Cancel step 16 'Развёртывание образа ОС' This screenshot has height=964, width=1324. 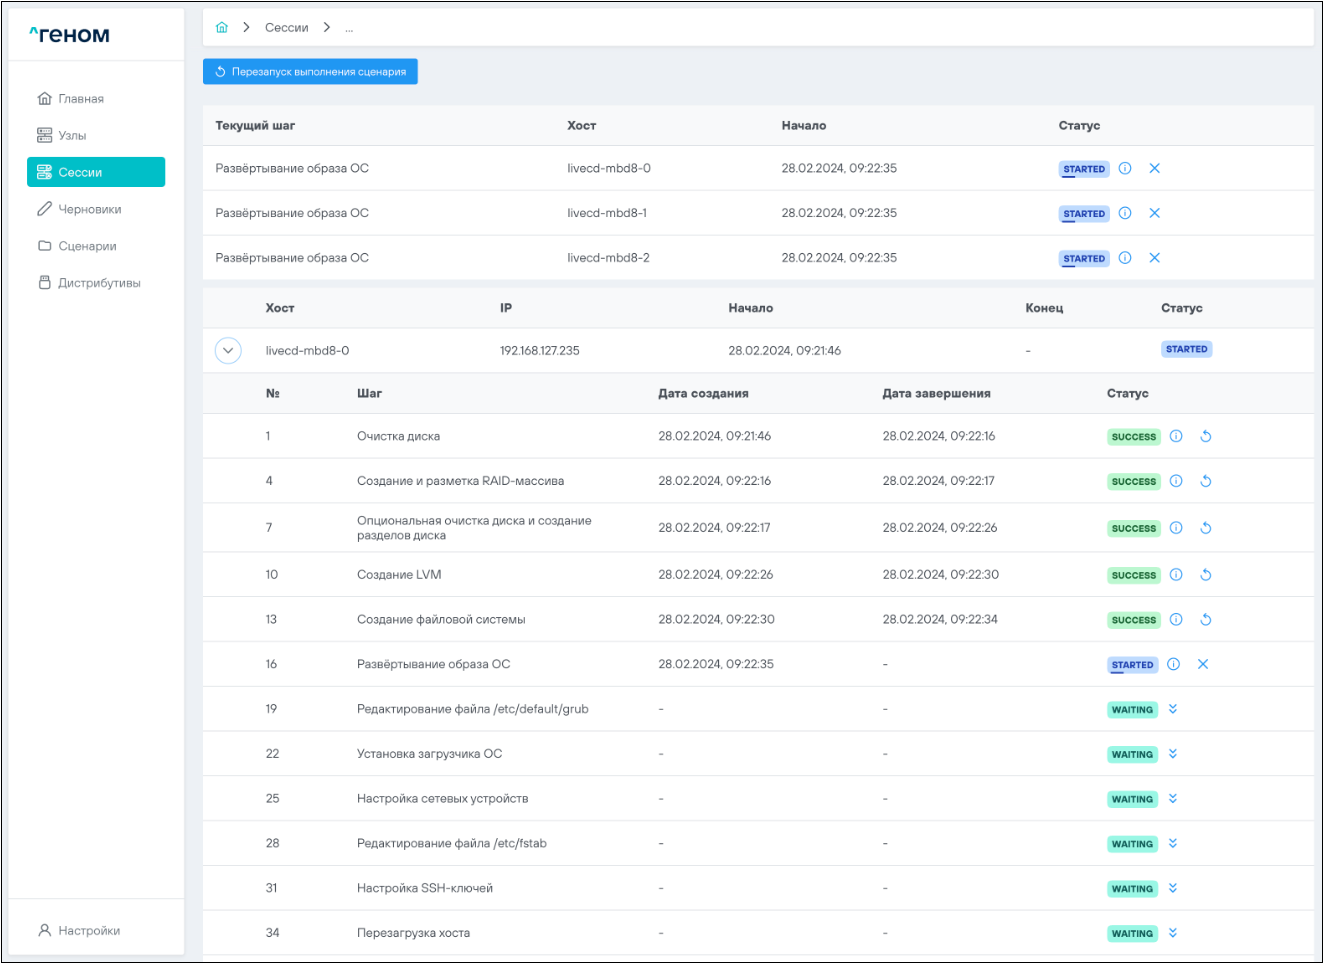point(1203,665)
